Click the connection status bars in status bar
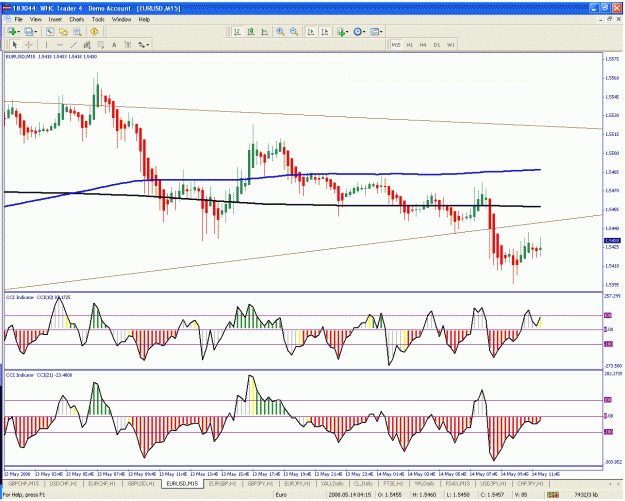The image size is (625, 501). coord(552,495)
